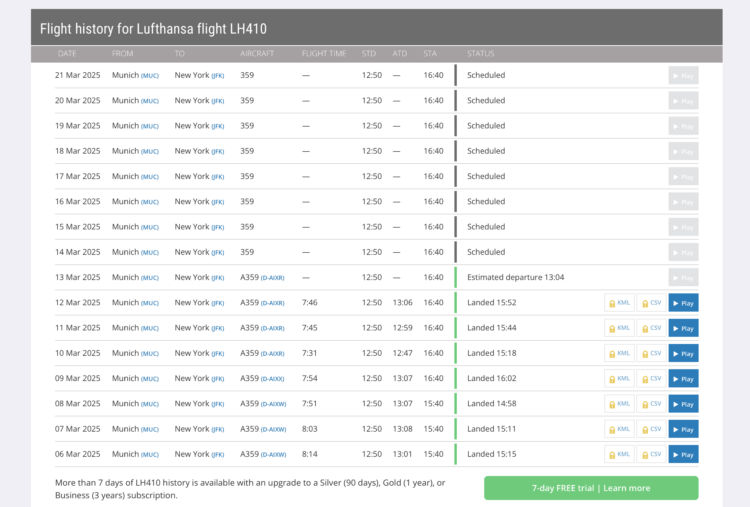This screenshot has height=507, width=750.
Task: Click the ATD column header
Action: pos(399,54)
